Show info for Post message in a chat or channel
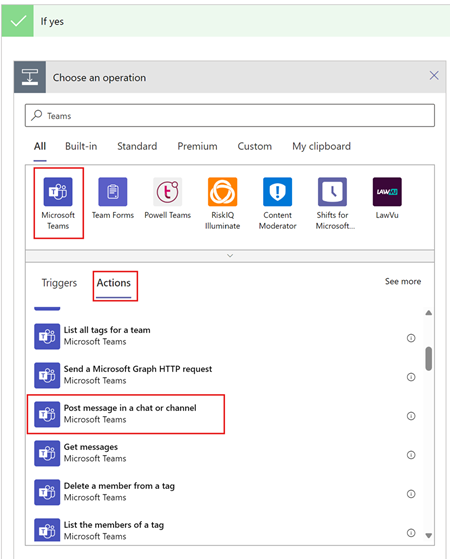454x559 pixels. 411,416
